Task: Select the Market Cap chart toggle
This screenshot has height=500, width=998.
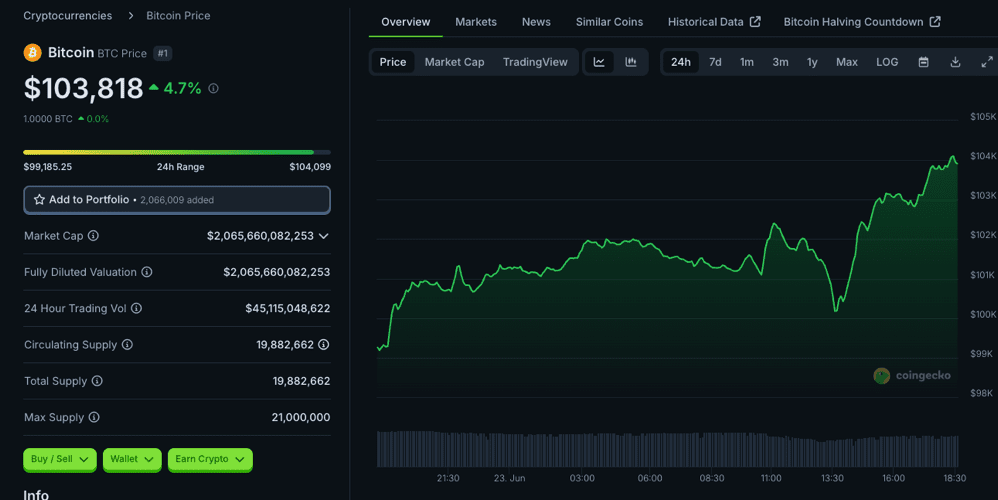Action: (x=454, y=62)
